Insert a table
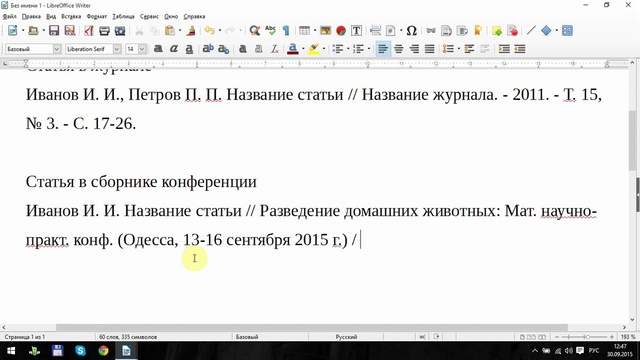640x360 pixels. point(304,31)
